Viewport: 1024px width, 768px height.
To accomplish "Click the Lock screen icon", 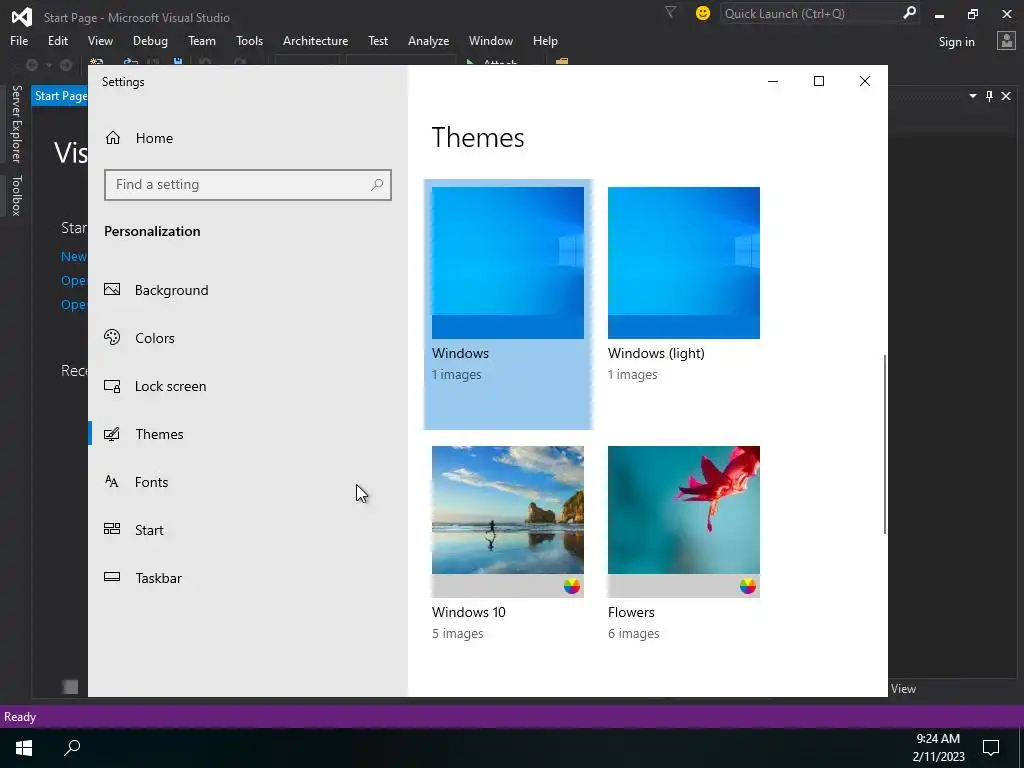I will pos(112,386).
